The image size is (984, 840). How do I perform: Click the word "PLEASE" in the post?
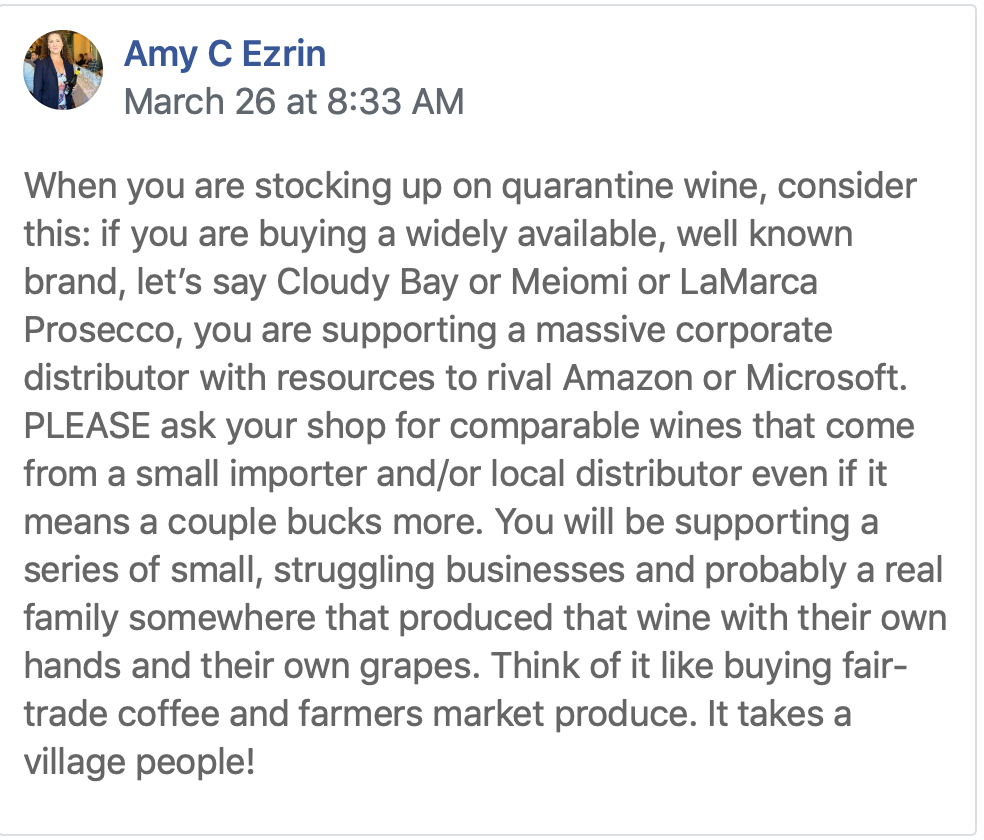[x=87, y=426]
